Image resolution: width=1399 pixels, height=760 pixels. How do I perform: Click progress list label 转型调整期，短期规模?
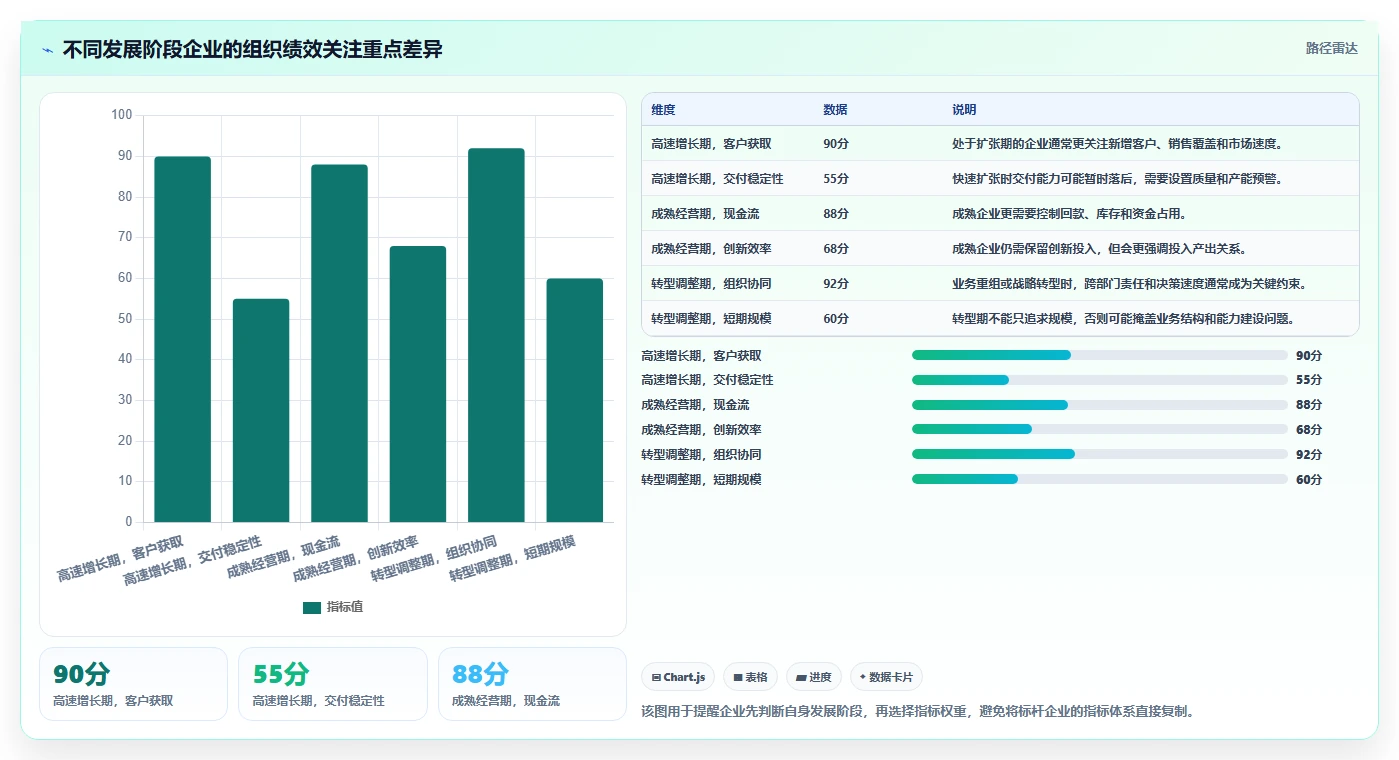tap(701, 479)
